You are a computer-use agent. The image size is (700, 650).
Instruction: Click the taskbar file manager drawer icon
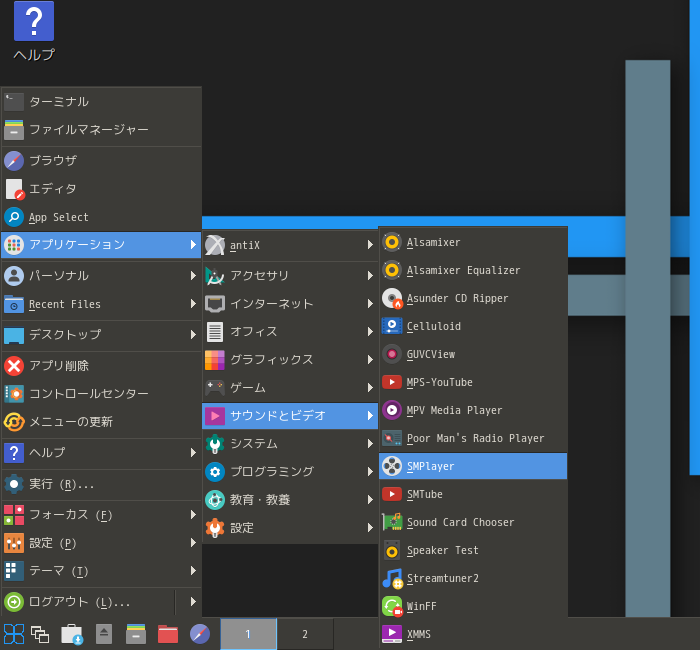pos(136,634)
